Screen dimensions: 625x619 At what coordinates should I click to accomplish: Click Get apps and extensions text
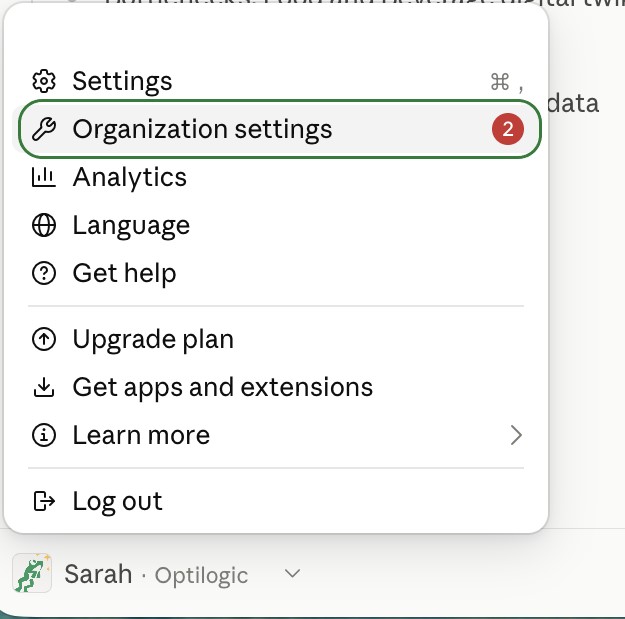223,387
